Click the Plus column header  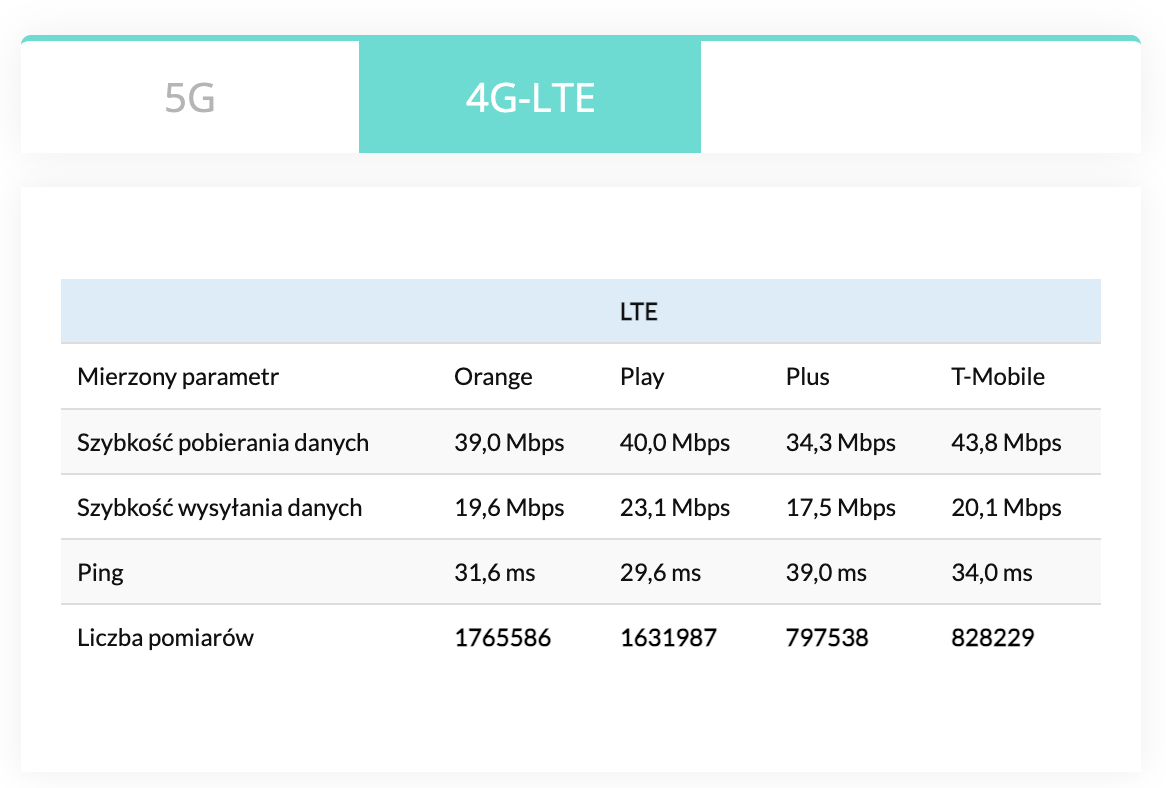click(808, 377)
